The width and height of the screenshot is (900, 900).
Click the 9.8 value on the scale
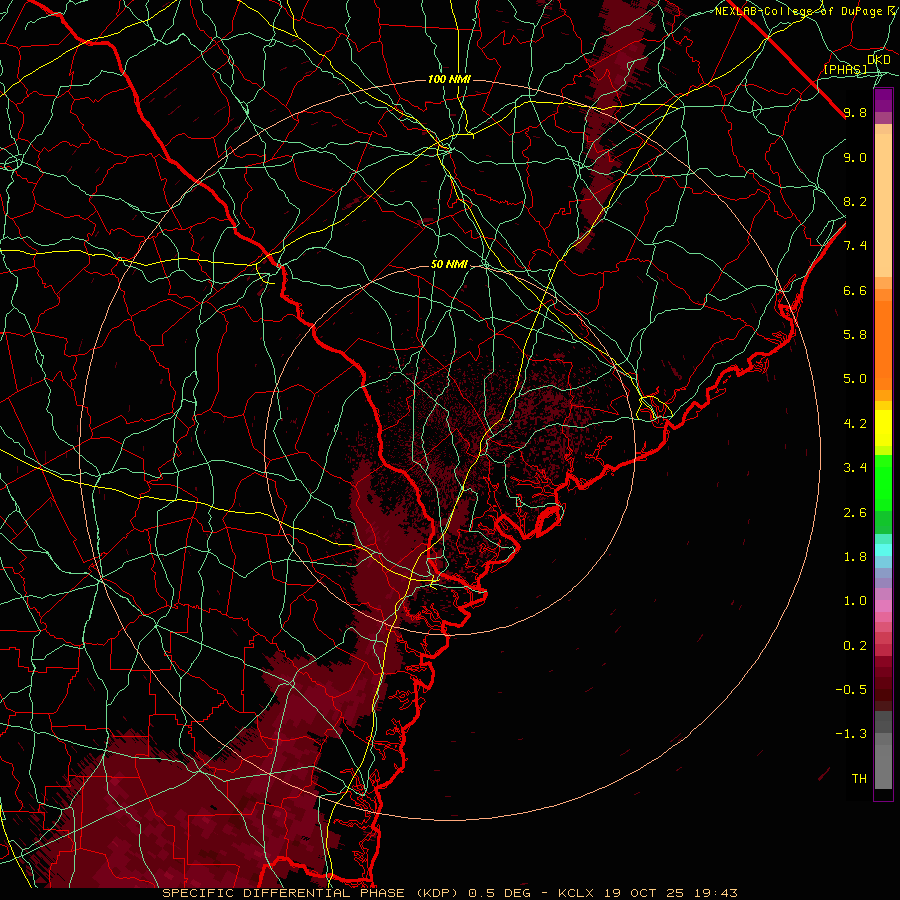pos(855,113)
